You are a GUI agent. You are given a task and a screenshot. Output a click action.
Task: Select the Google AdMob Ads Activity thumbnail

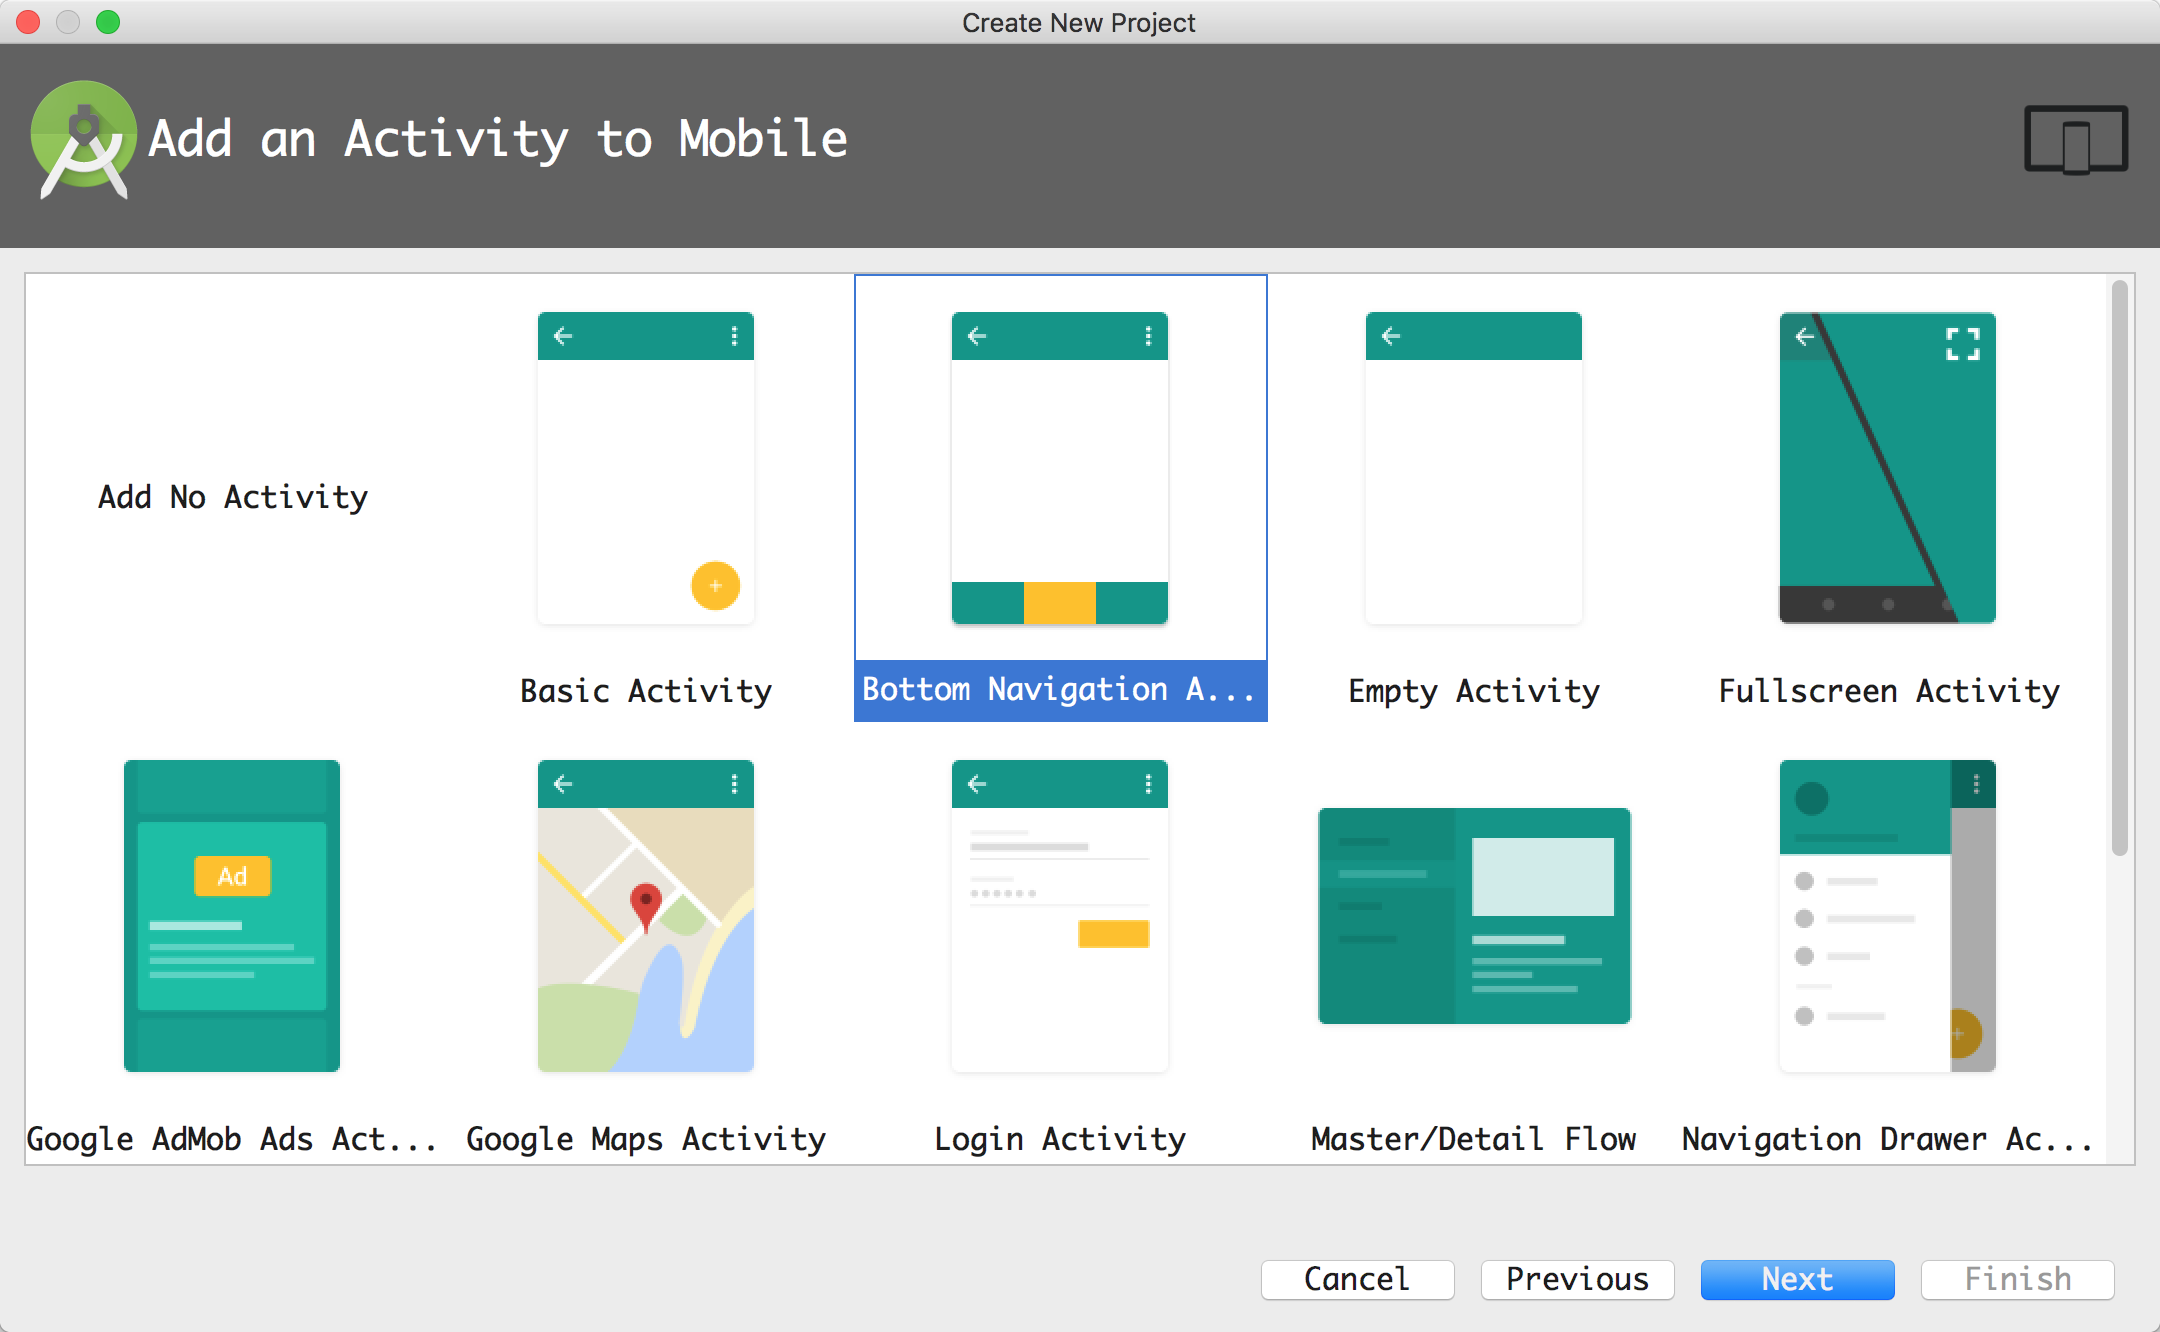(x=232, y=916)
